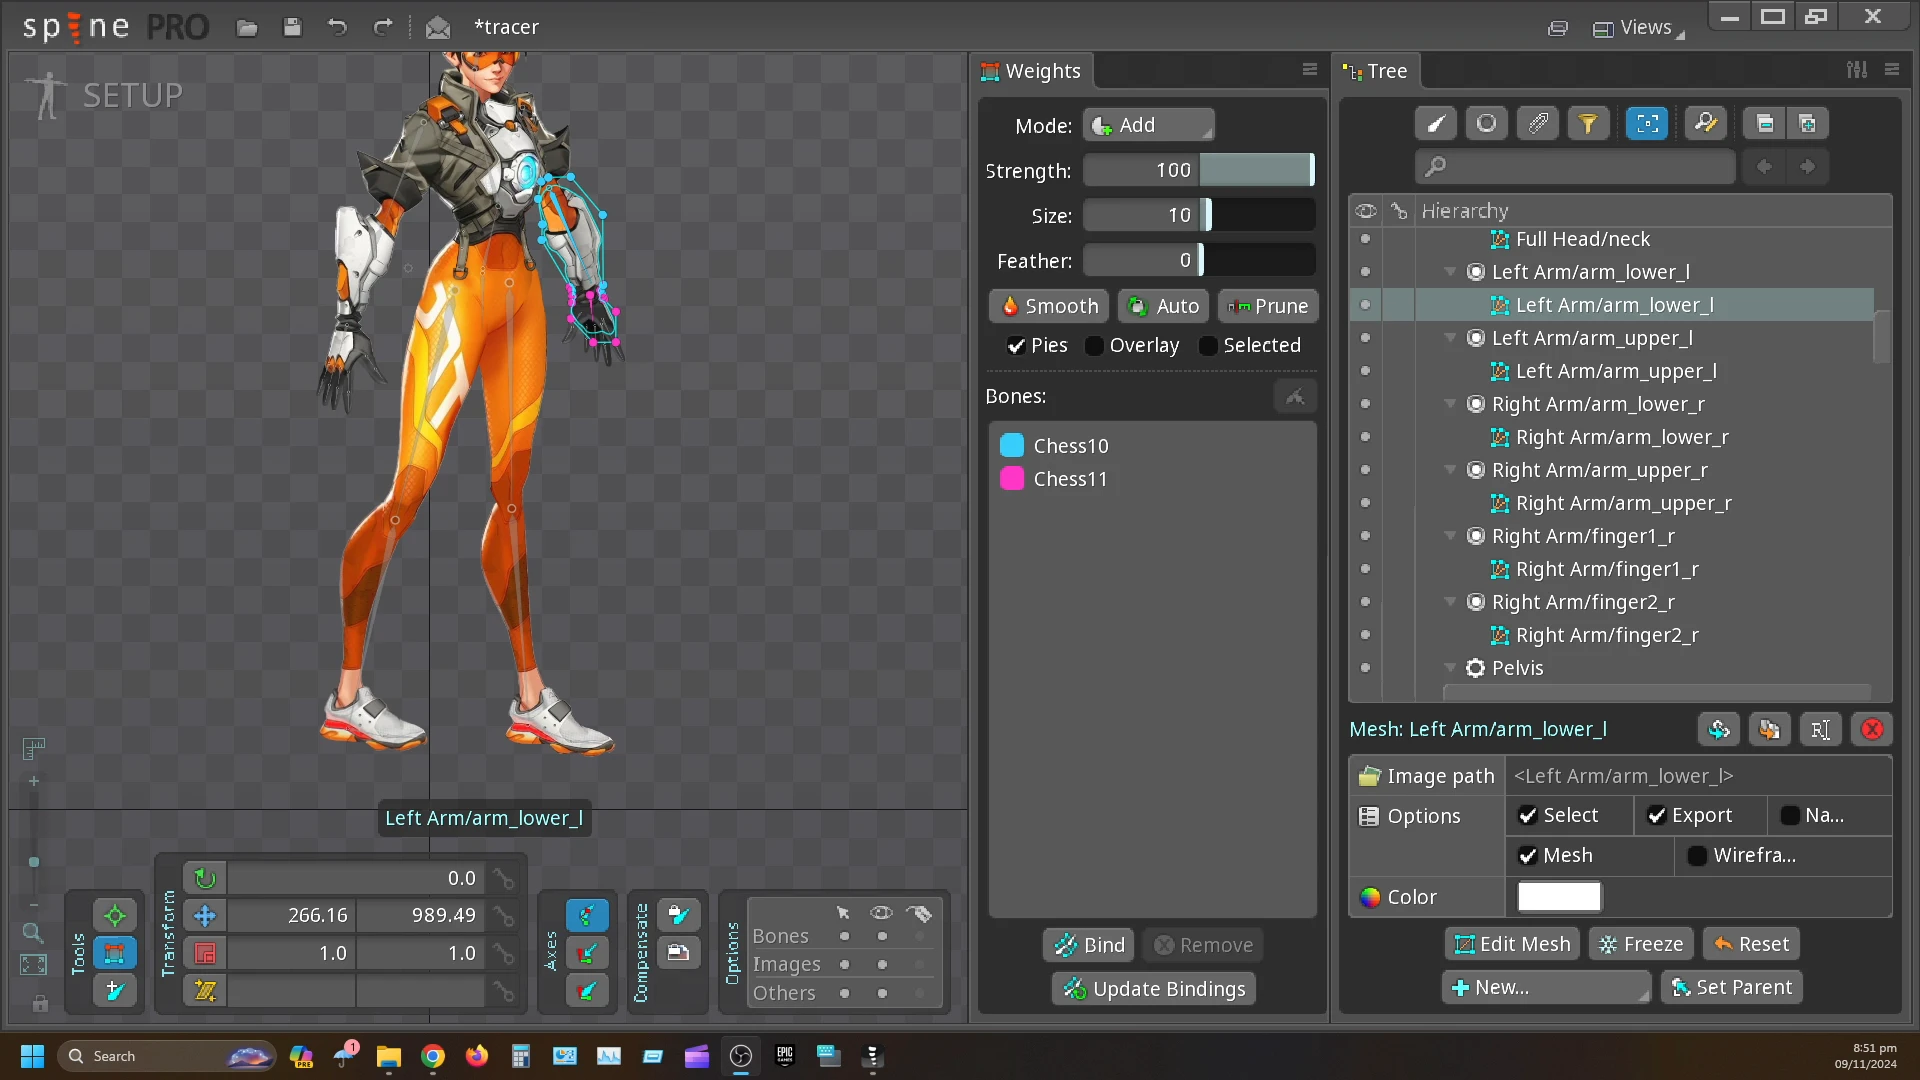This screenshot has height=1080, width=1920.
Task: Click the white Color swatch
Action: (1559, 897)
